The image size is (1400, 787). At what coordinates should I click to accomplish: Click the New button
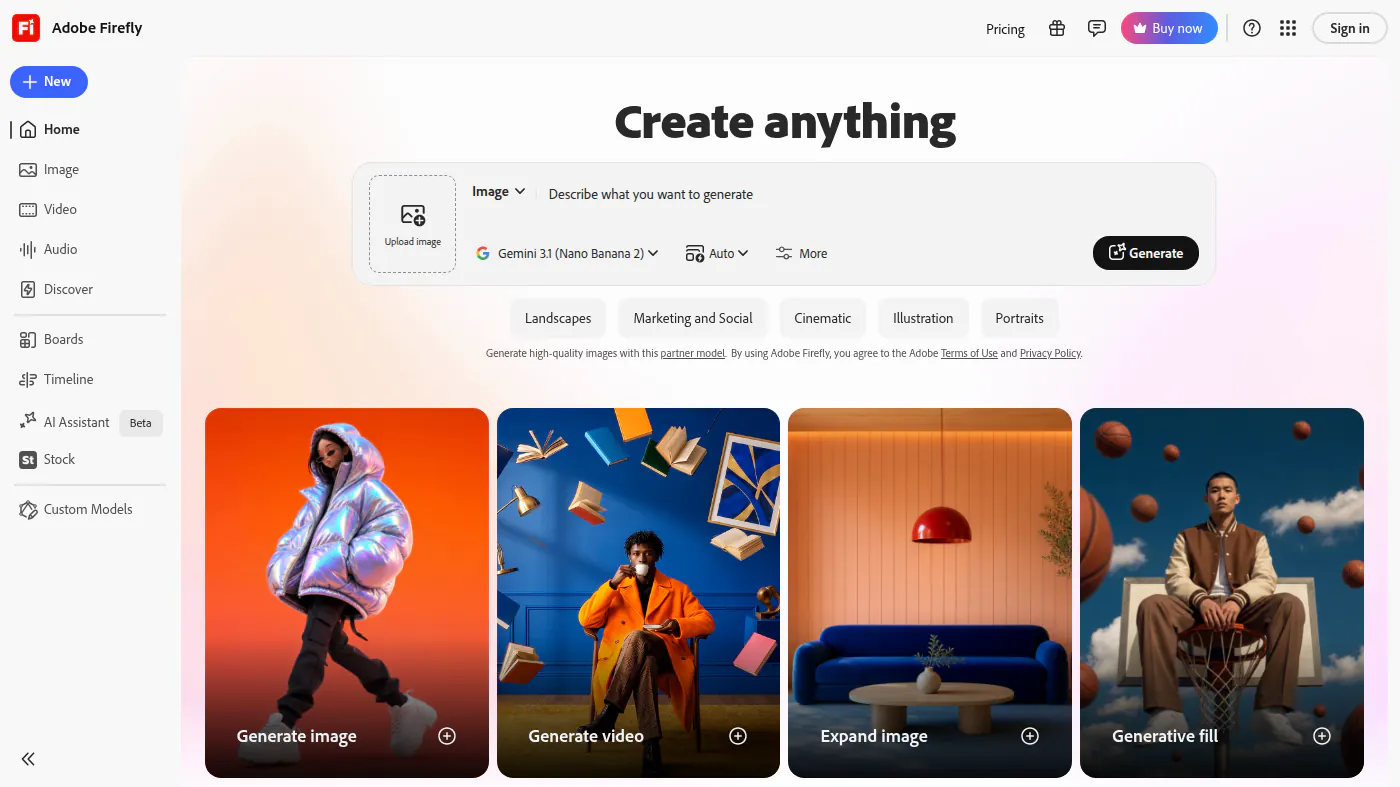tap(49, 82)
